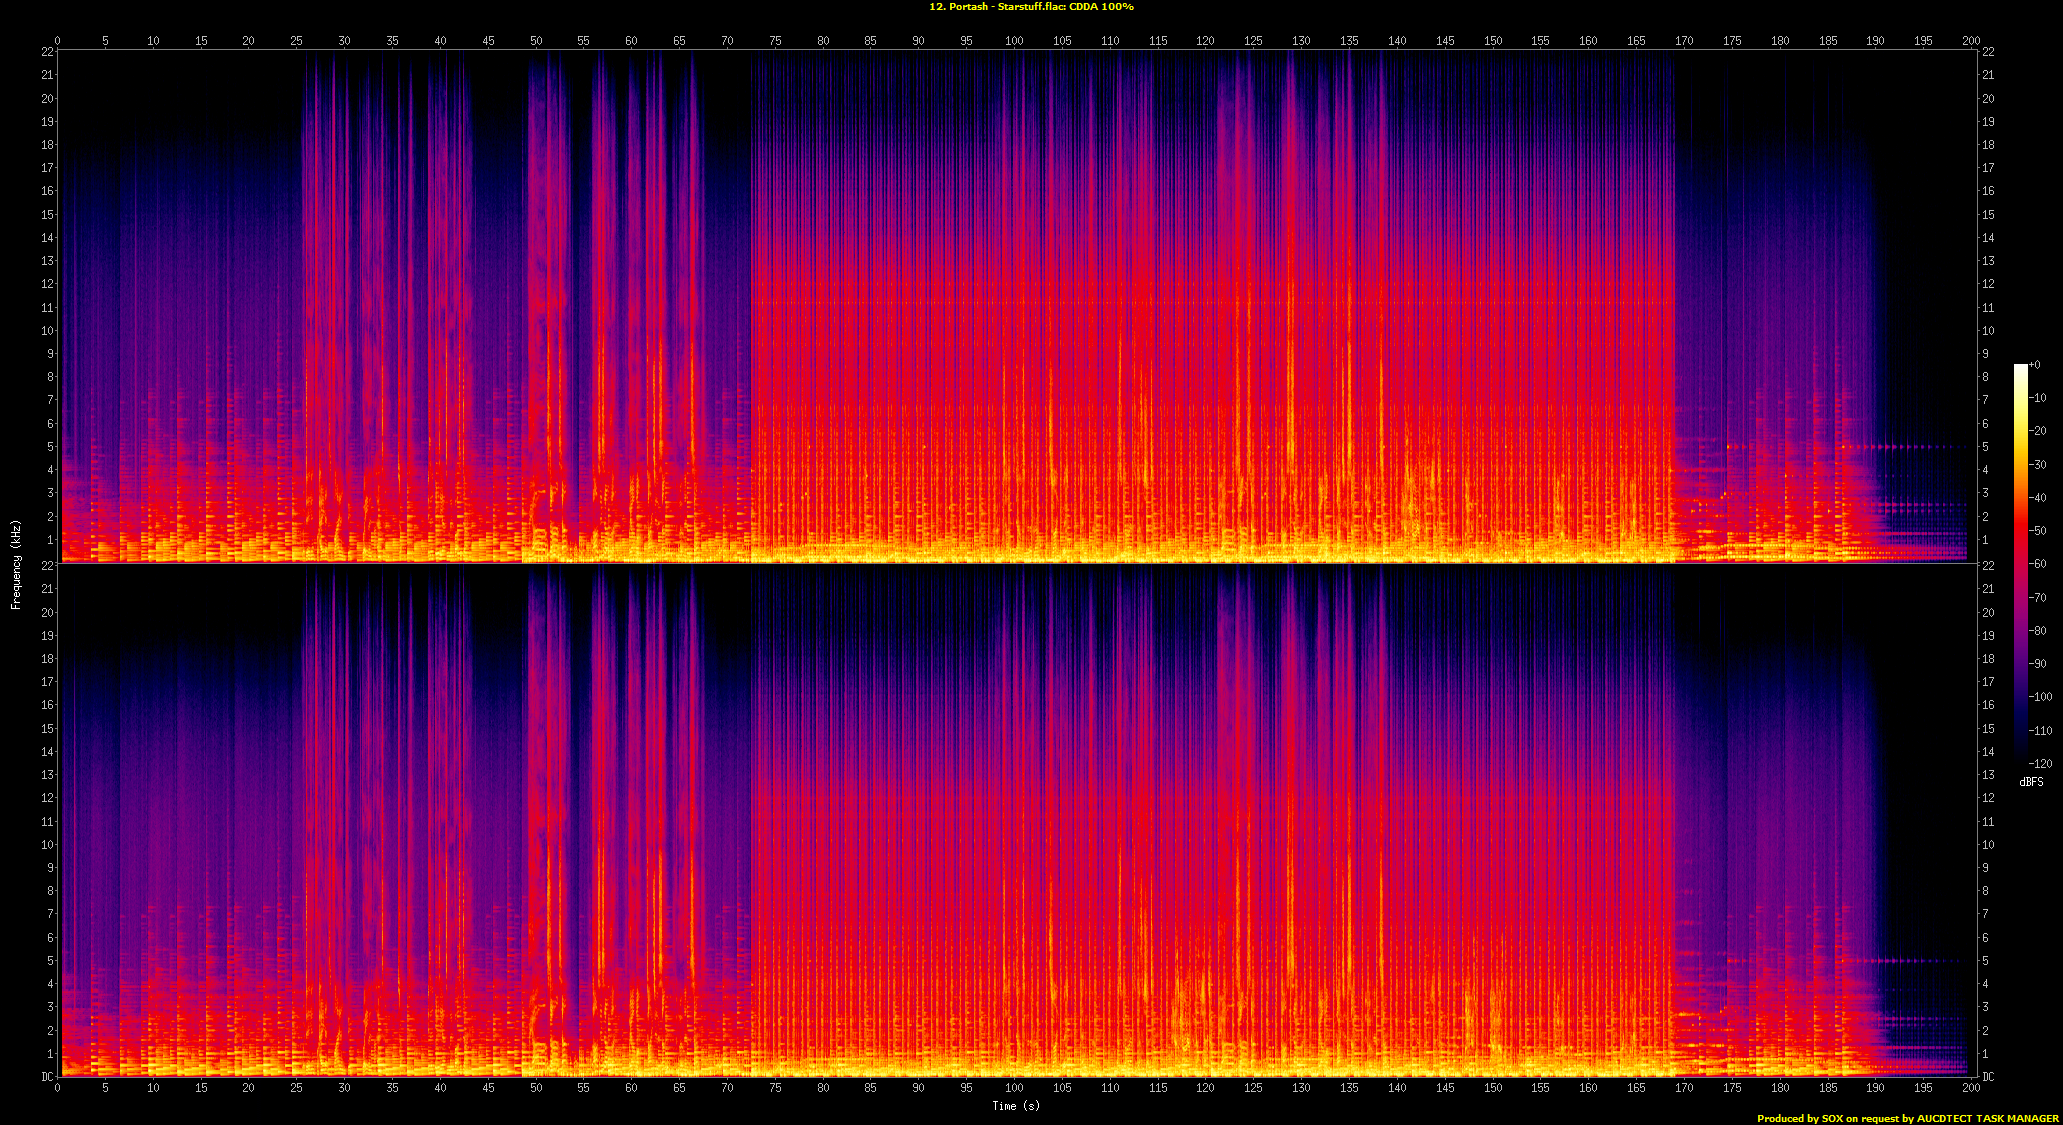Click the "15" kHz label on lower channel's right axis
Image resolution: width=2063 pixels, height=1125 pixels.
1988,728
